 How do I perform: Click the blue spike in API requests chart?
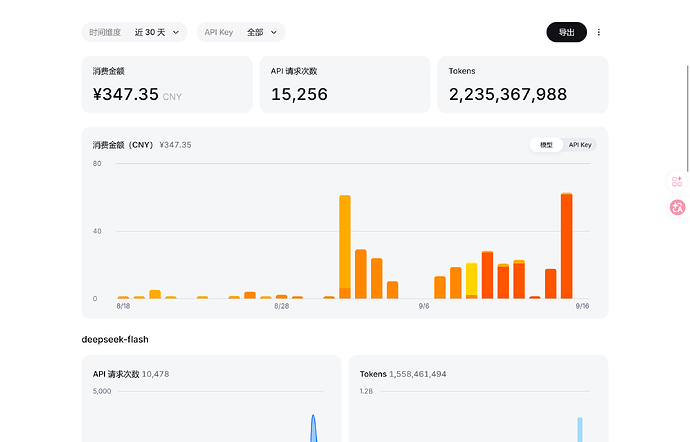[x=313, y=428]
